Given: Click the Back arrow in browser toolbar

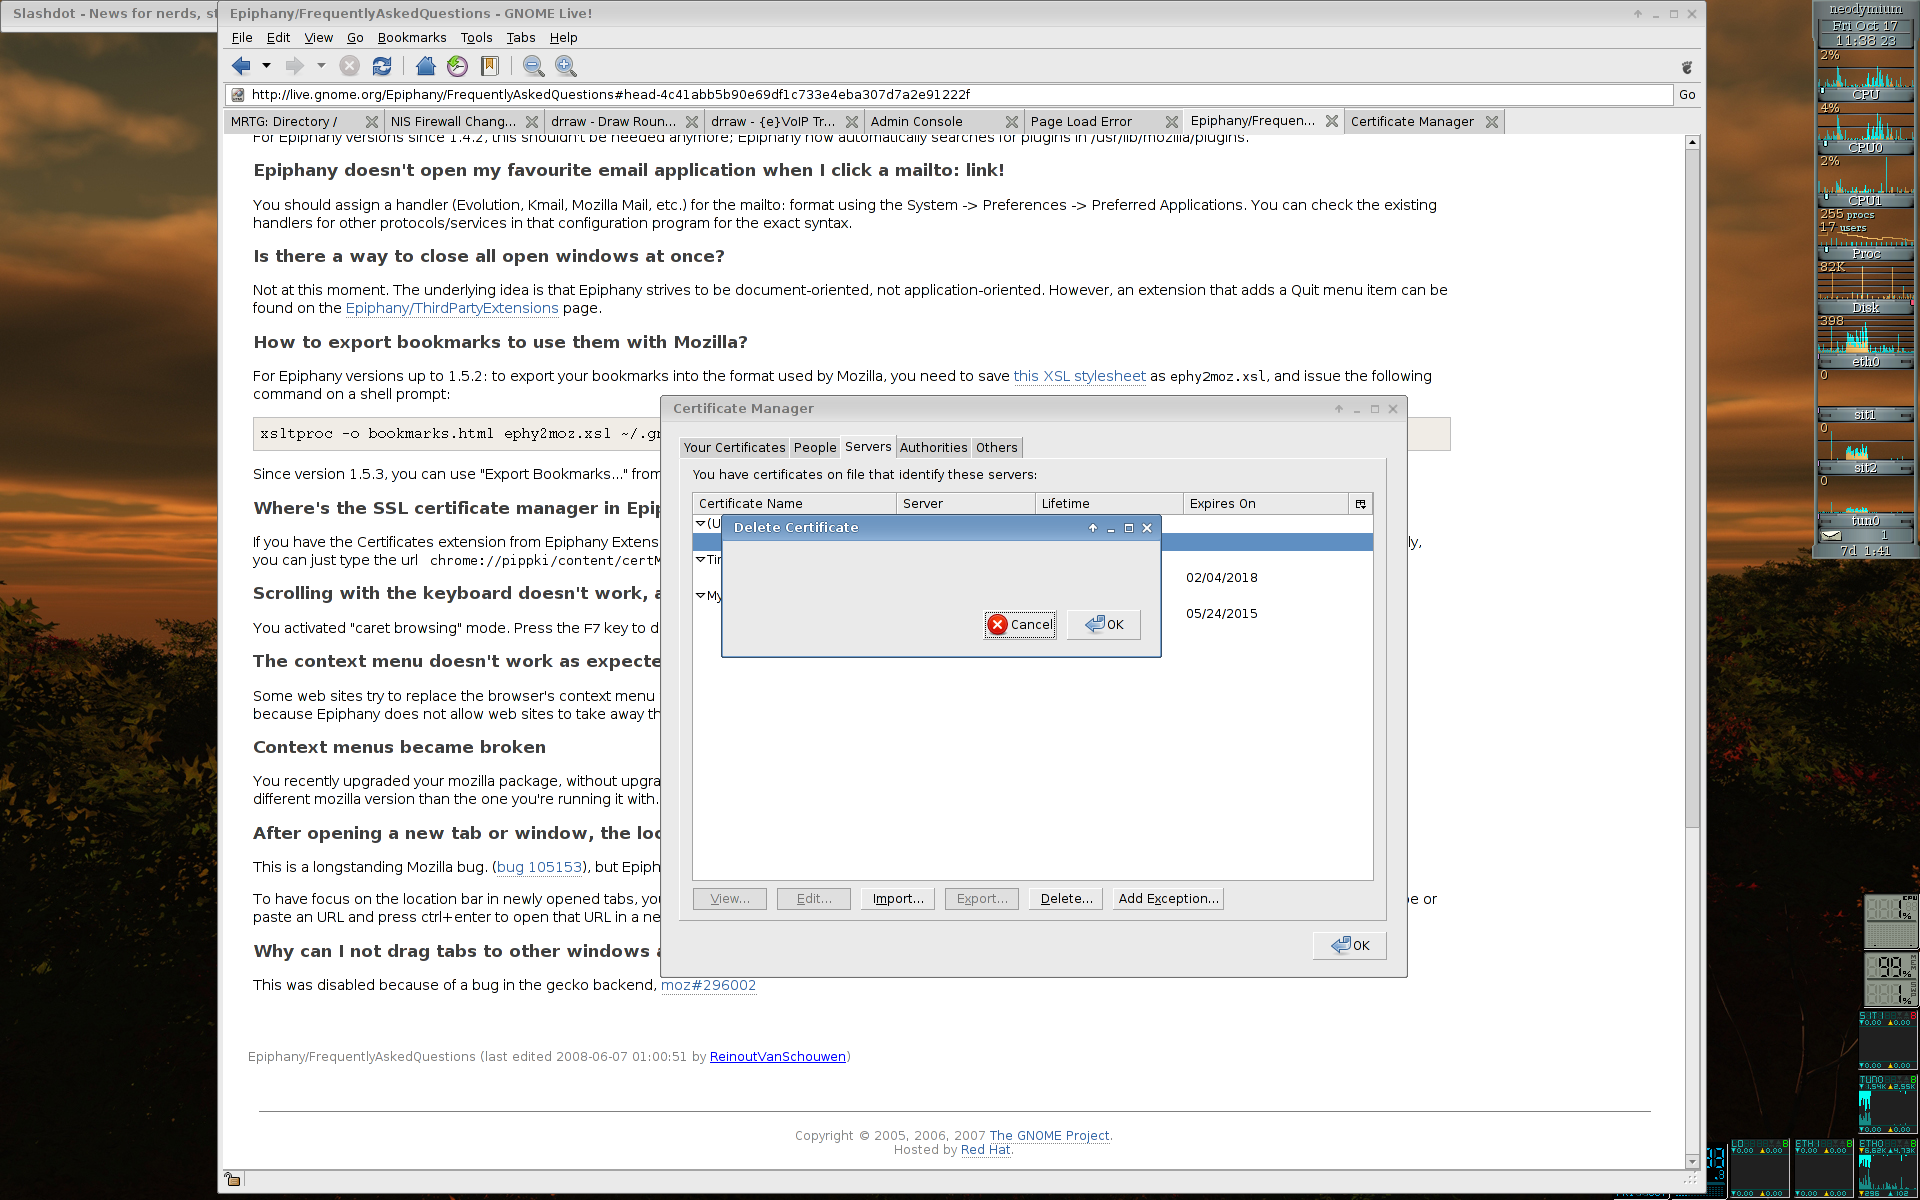Looking at the screenshot, I should (241, 66).
